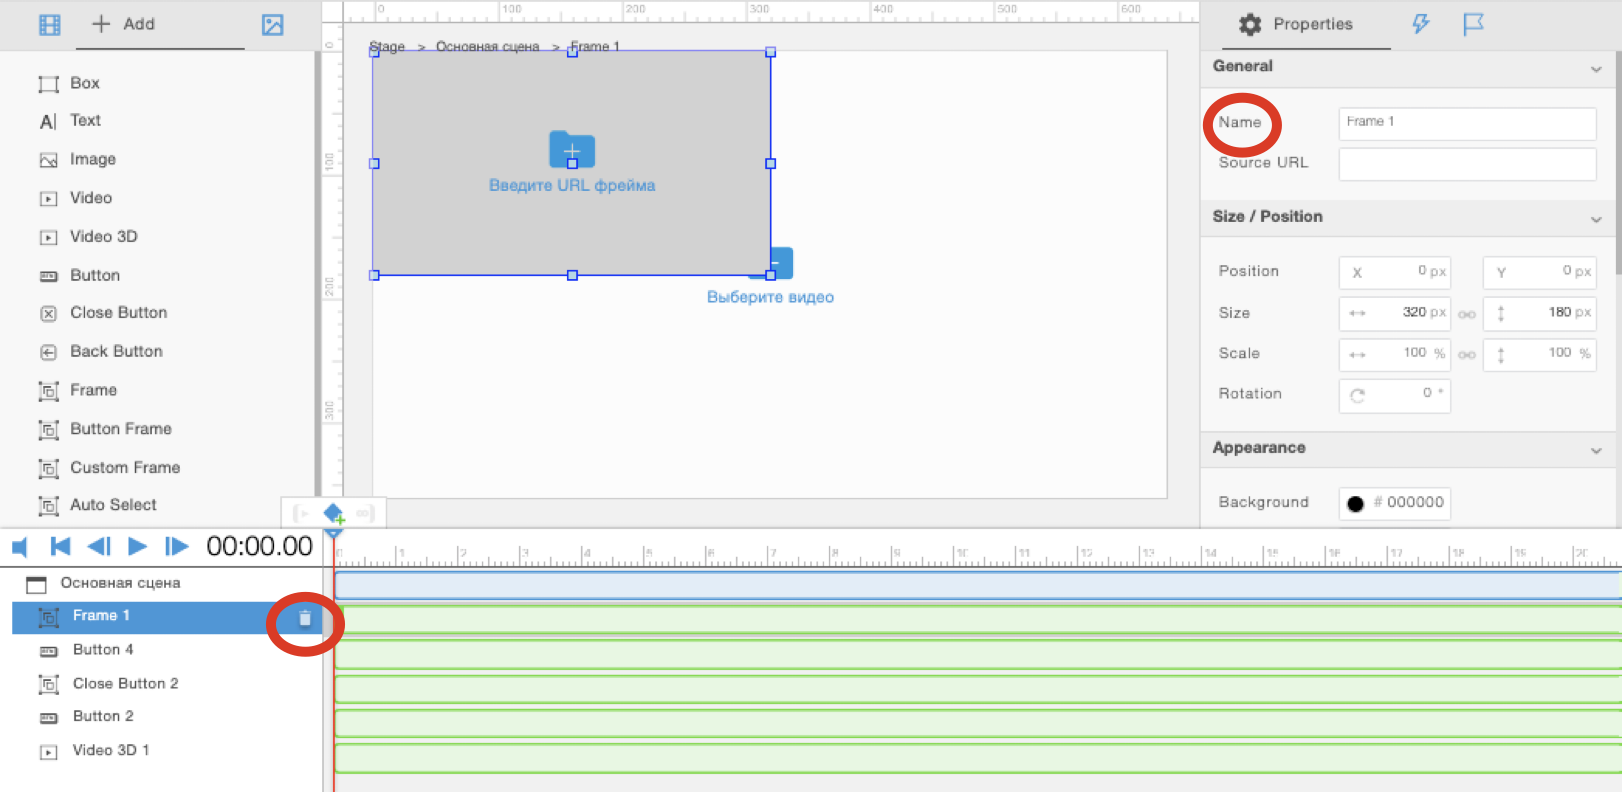Screen dimensions: 1622x792
Task: Delete the Frame 1 layer with trash icon
Action: (305, 619)
